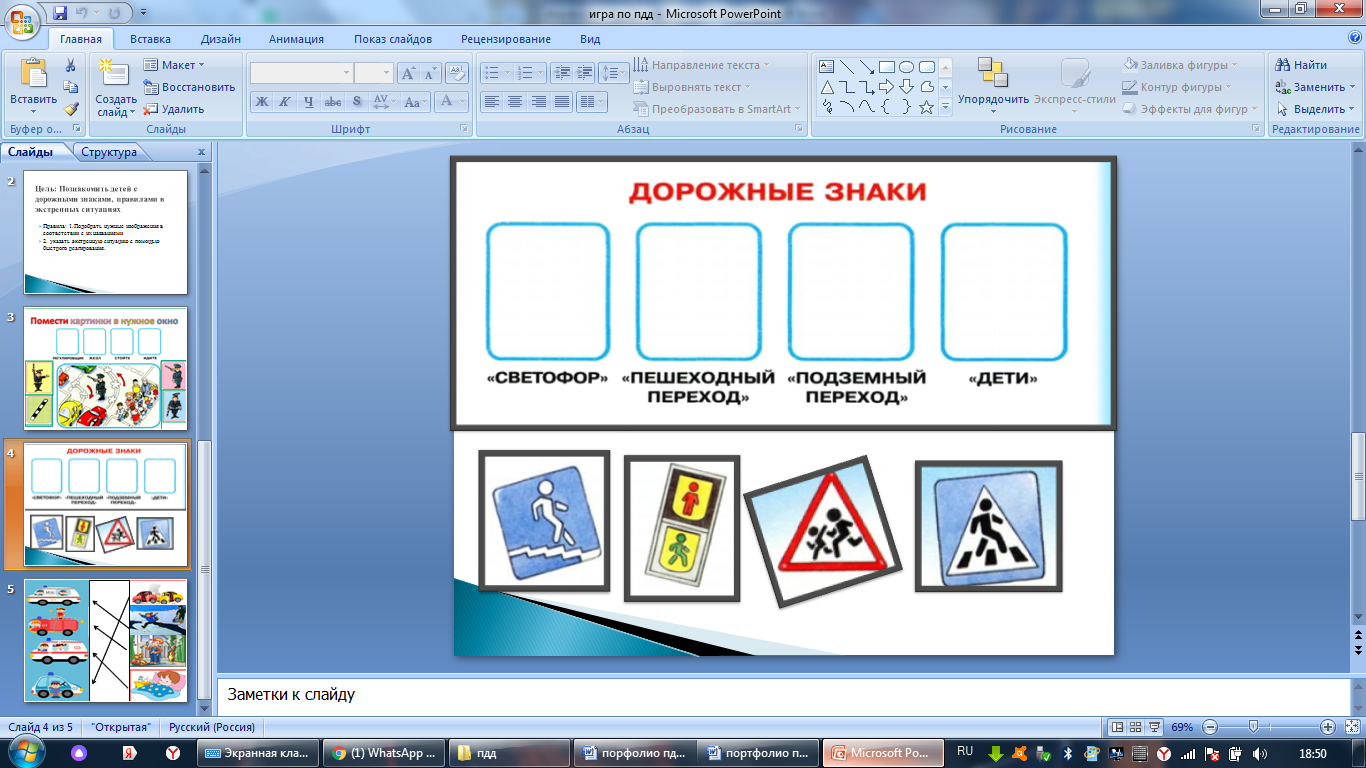The image size is (1366, 768).
Task: Select slide 5 thumbnail
Action: [x=106, y=641]
